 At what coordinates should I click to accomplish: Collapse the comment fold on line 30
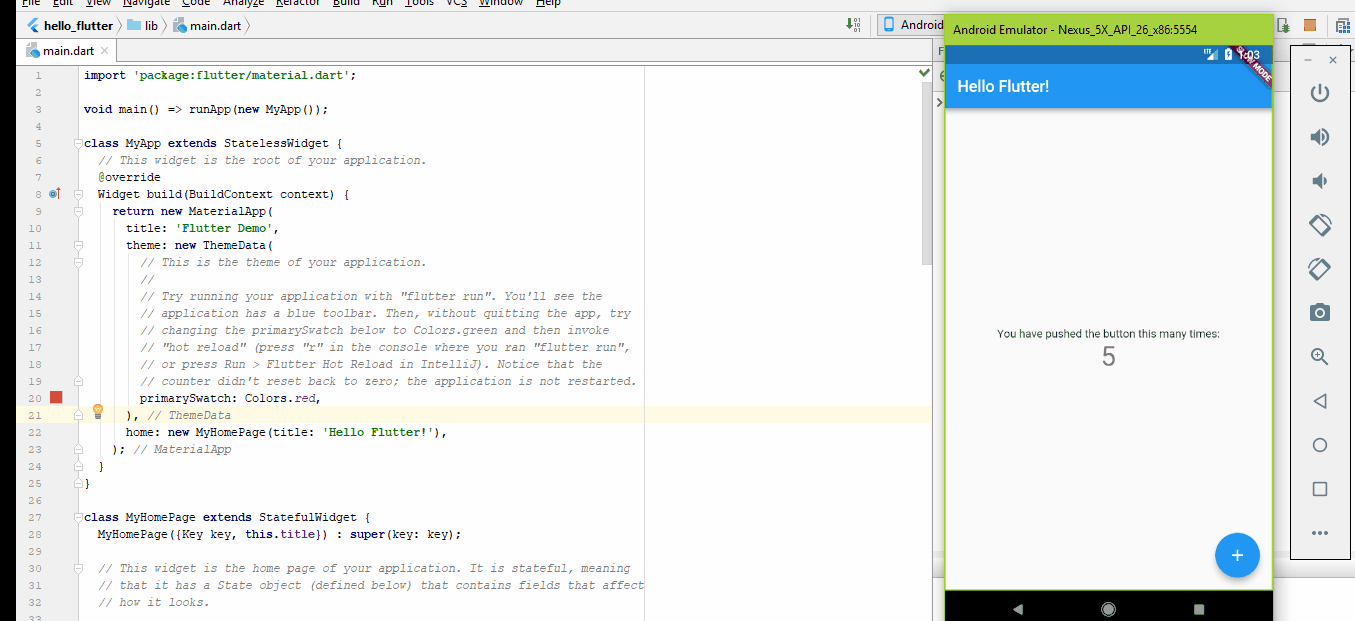click(x=78, y=568)
